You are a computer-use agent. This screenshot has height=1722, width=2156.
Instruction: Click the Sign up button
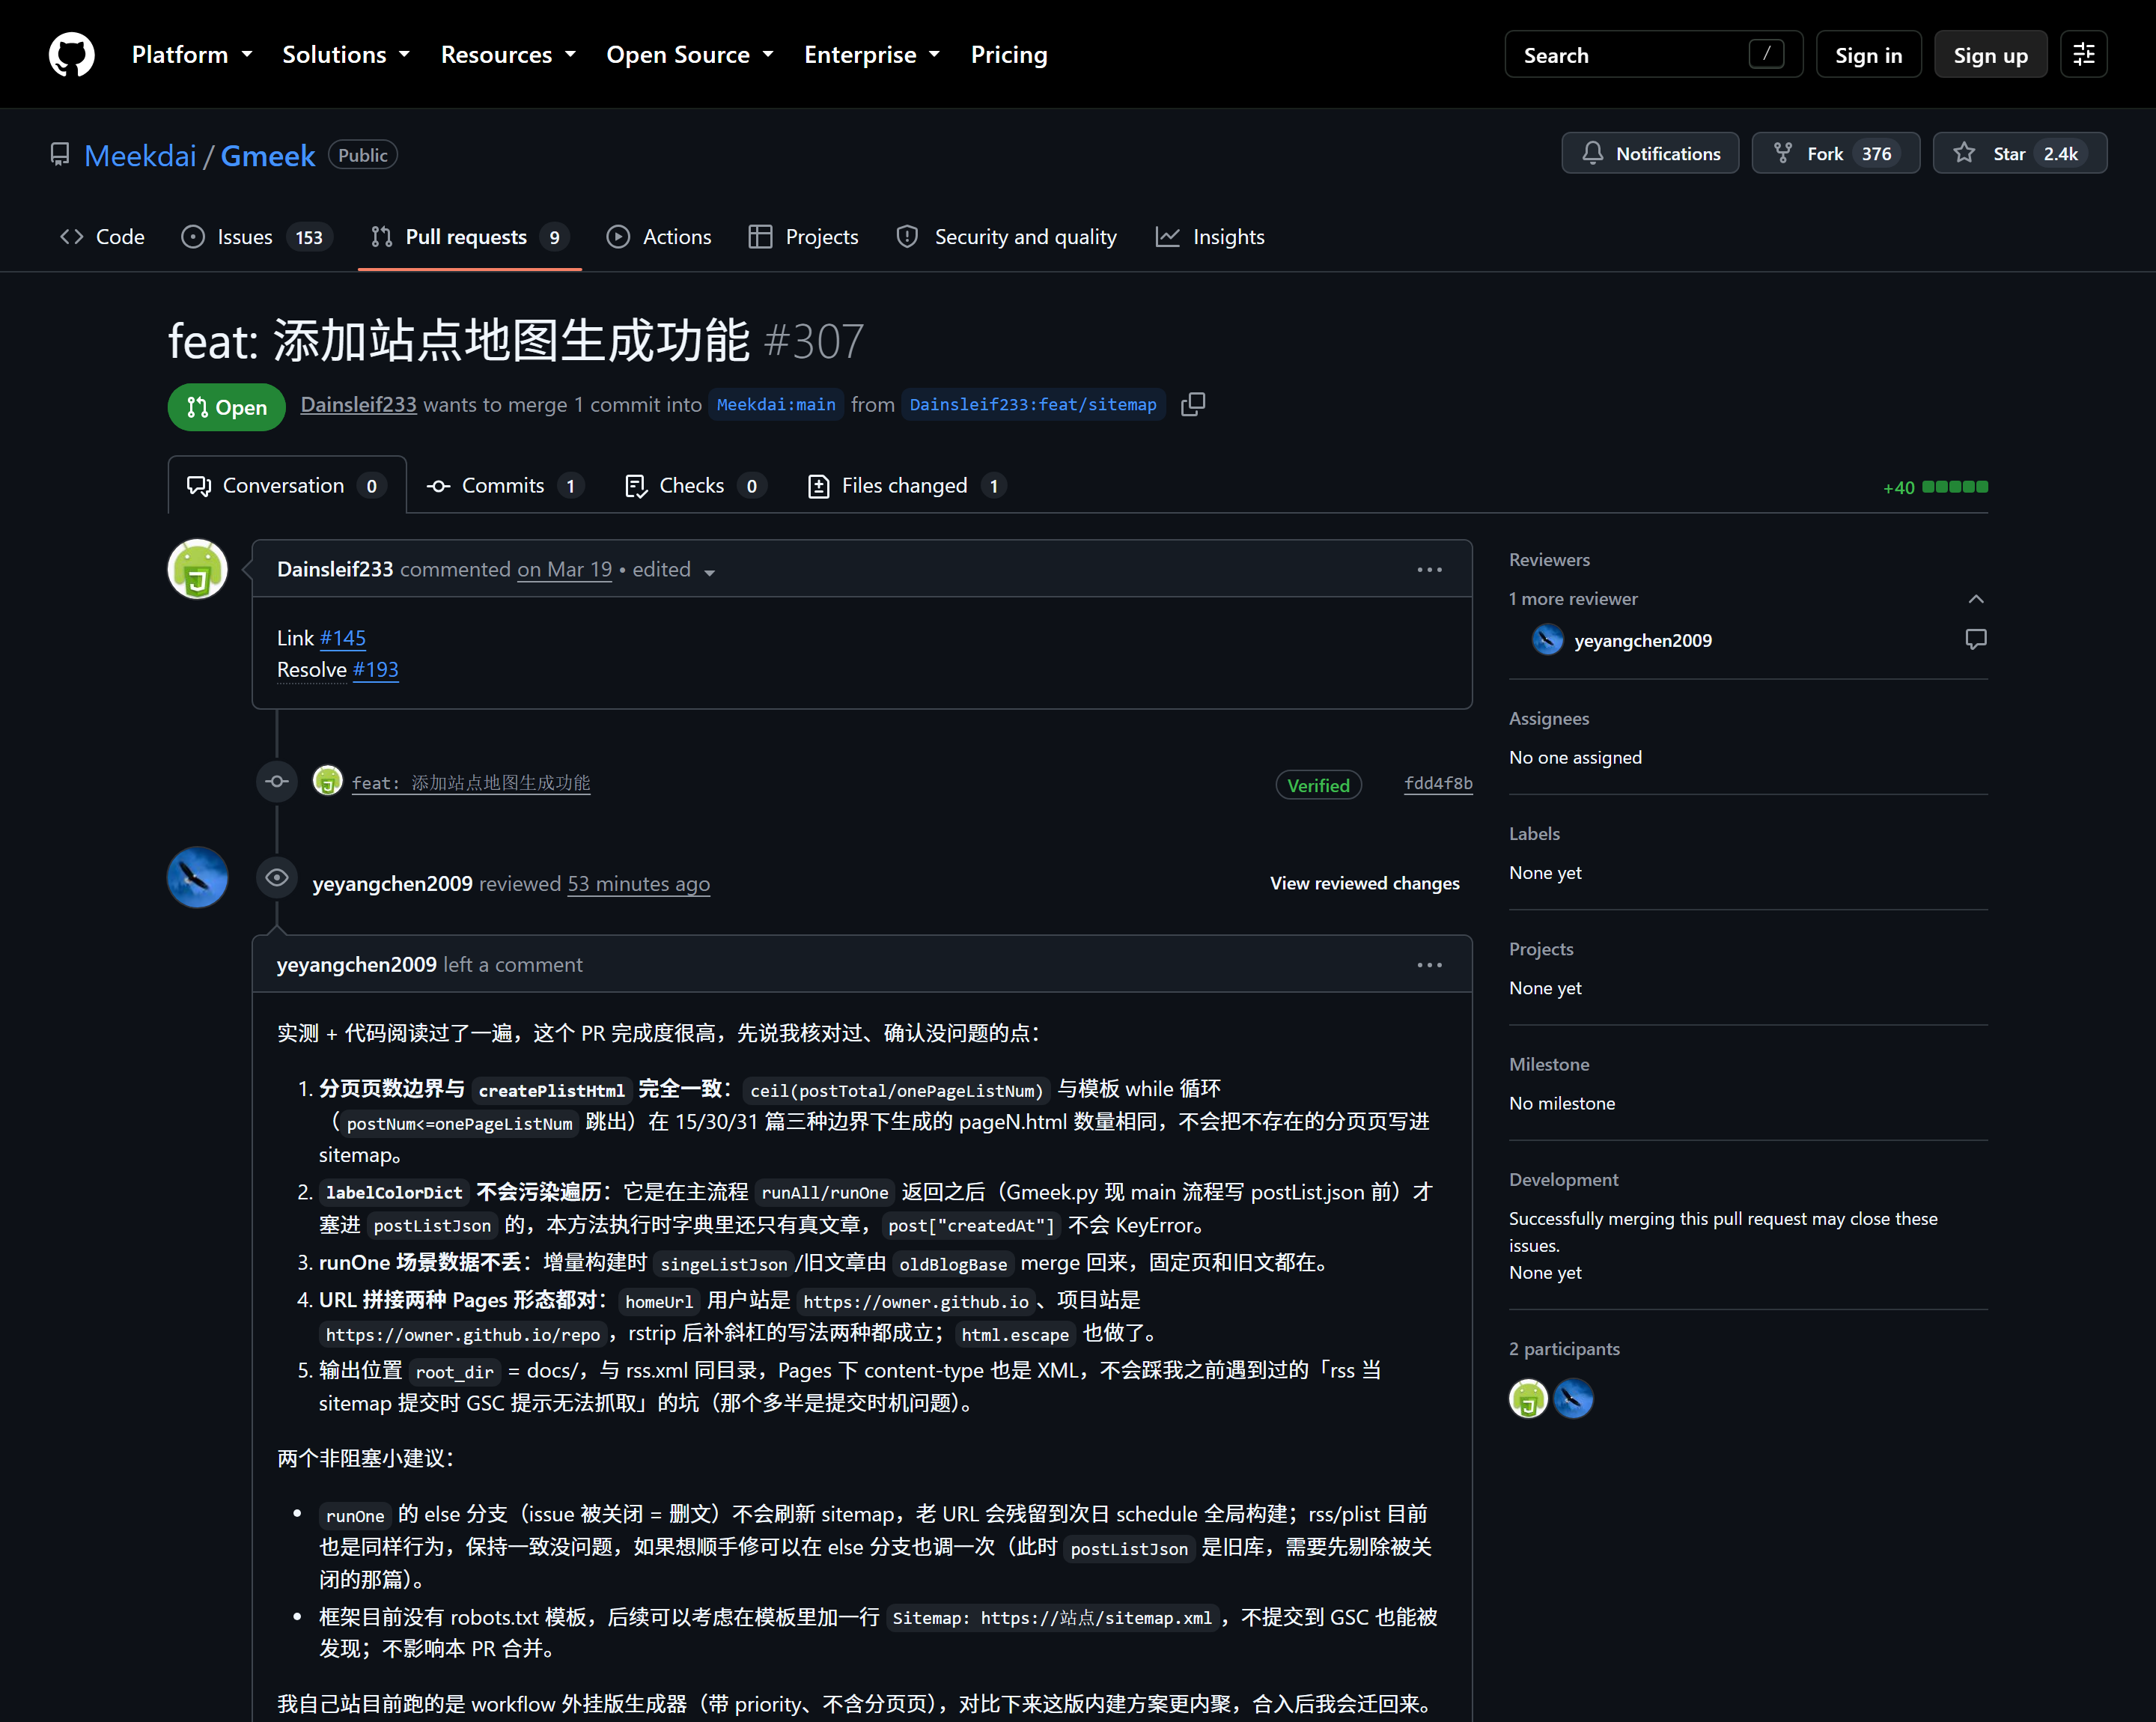(x=1990, y=54)
